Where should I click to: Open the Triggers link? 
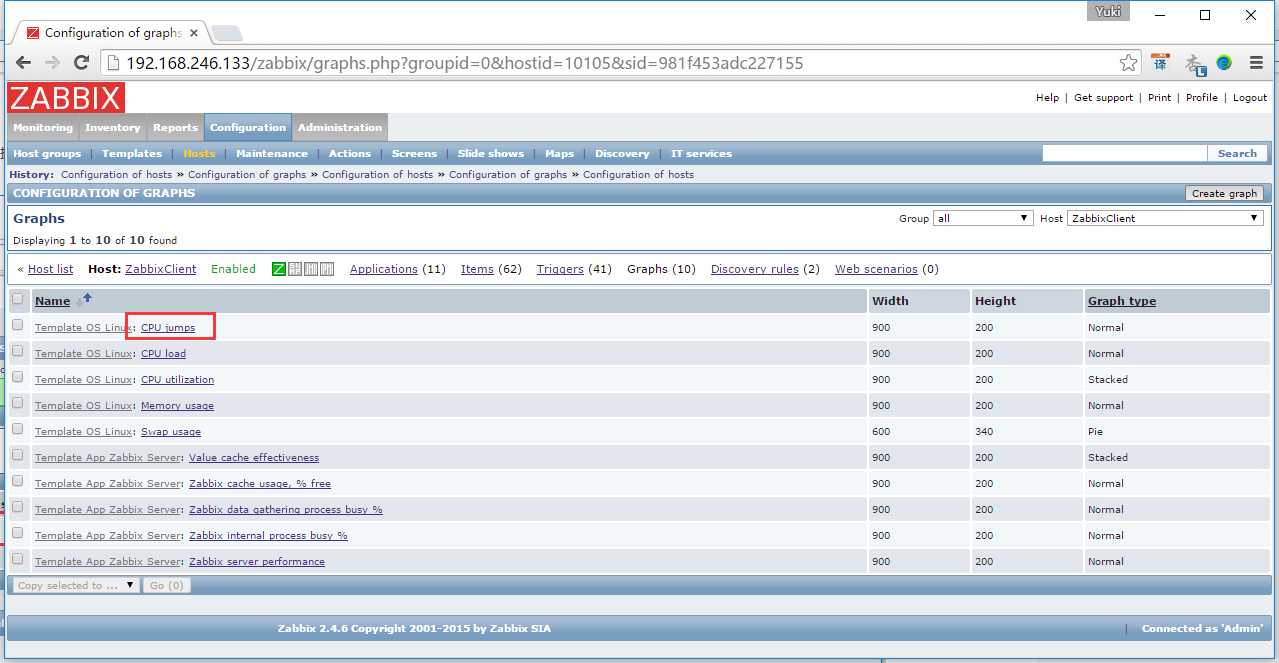click(560, 269)
